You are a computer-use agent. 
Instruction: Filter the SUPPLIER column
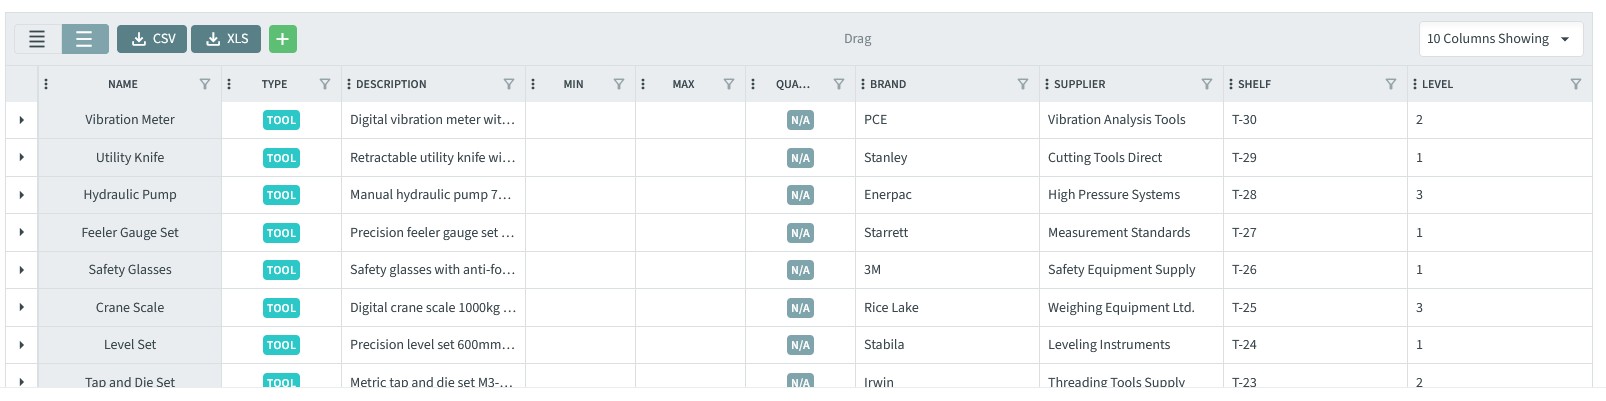coord(1207,84)
